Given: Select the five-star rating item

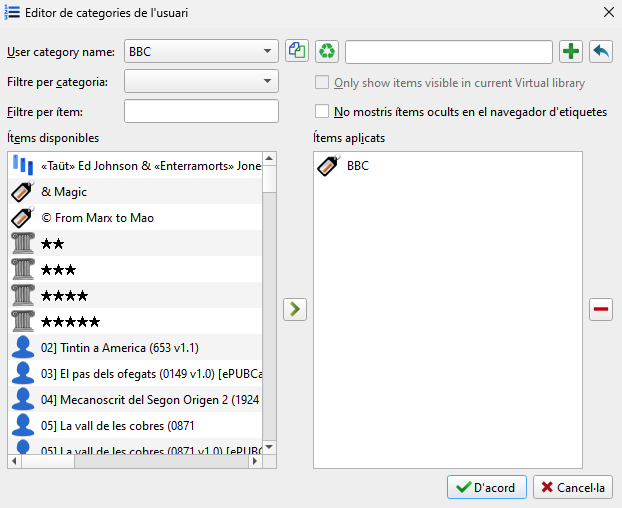Looking at the screenshot, I should tap(70, 321).
